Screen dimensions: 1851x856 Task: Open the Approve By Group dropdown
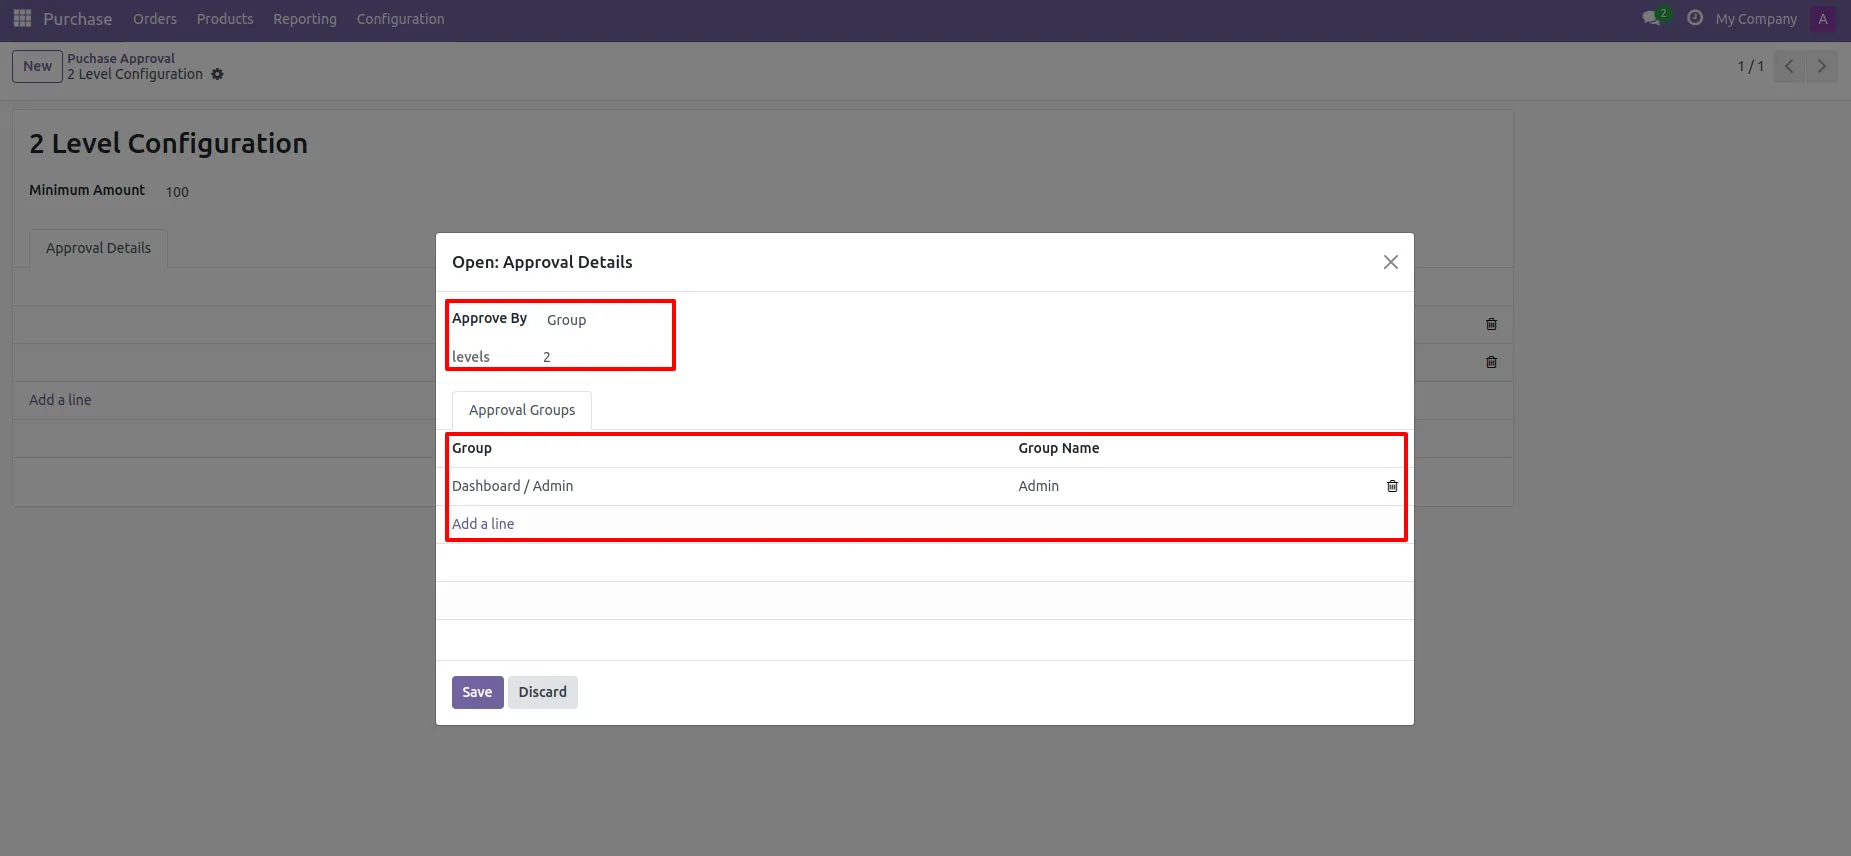(x=606, y=320)
